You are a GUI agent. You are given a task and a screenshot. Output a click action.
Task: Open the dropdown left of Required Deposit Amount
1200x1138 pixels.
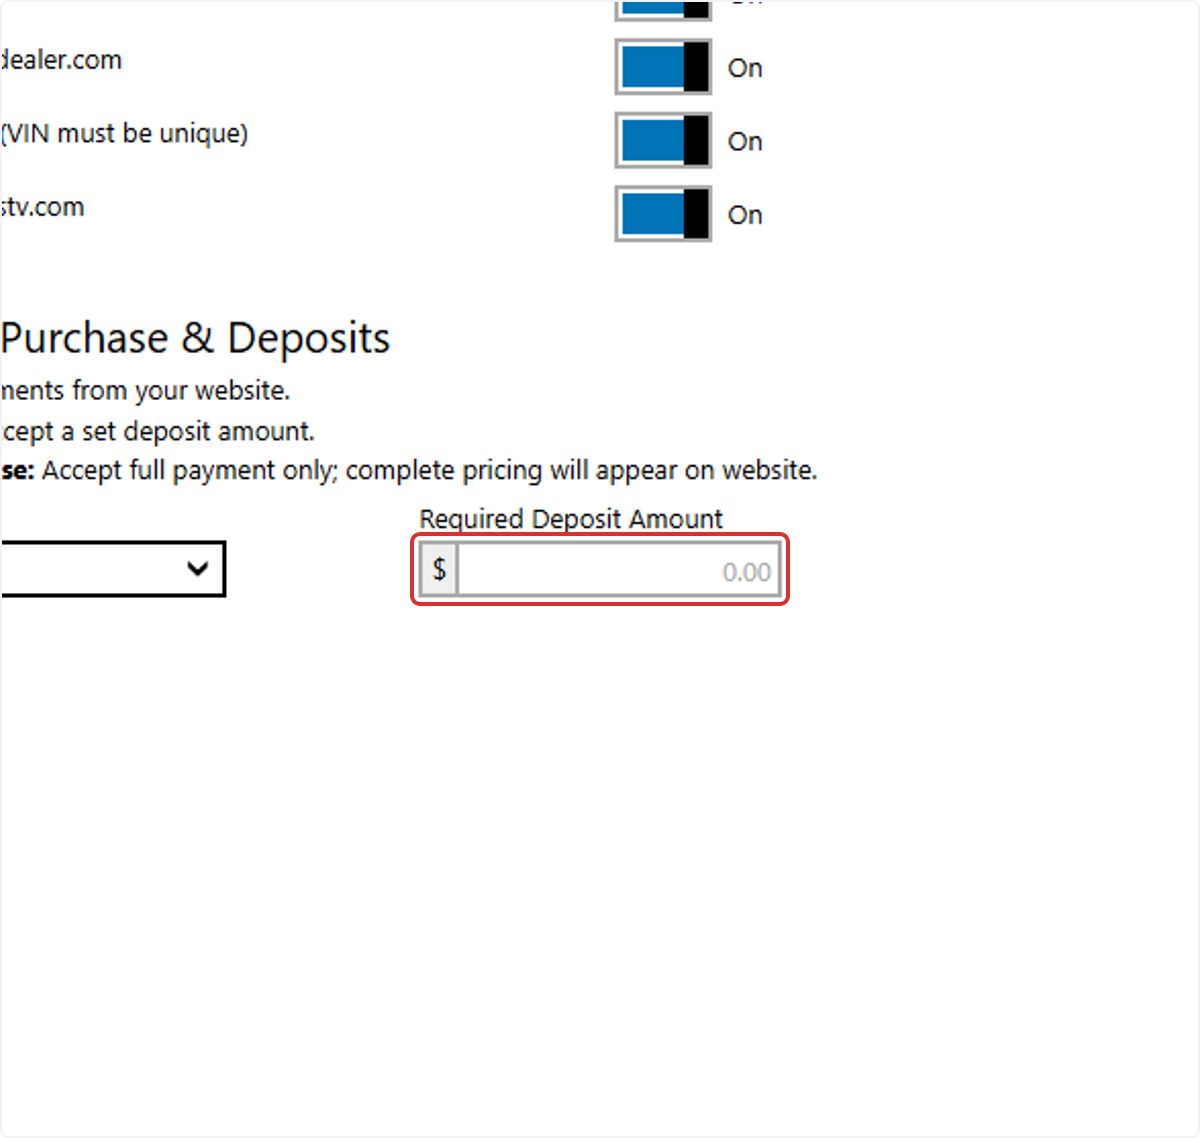coord(113,569)
